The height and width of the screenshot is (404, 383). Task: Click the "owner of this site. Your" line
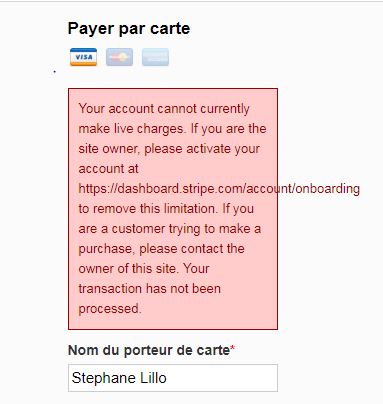[144, 269]
